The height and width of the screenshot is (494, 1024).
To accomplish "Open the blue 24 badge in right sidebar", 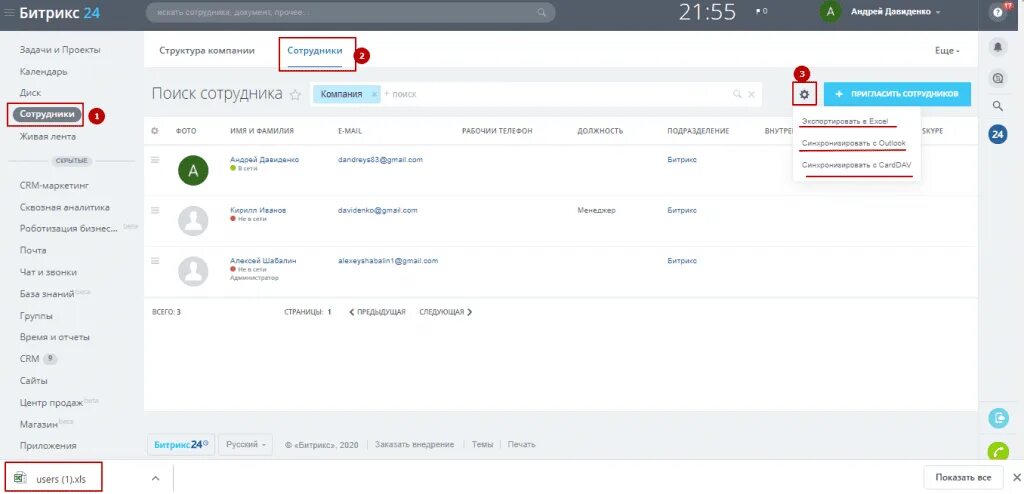I will [997, 135].
